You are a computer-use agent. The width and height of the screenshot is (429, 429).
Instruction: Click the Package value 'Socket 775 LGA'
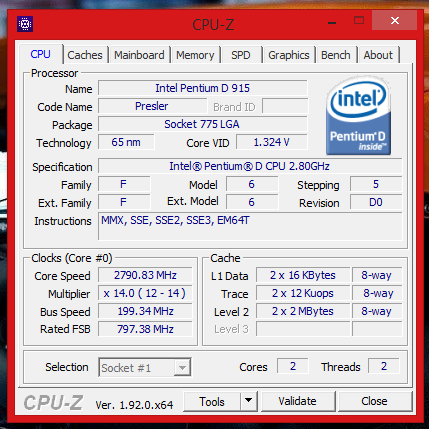(x=203, y=124)
